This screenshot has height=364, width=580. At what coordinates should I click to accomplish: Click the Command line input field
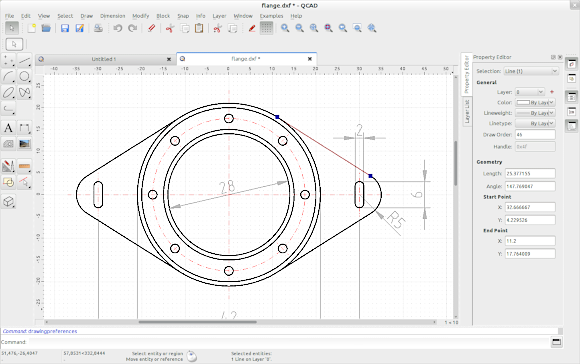(x=289, y=342)
